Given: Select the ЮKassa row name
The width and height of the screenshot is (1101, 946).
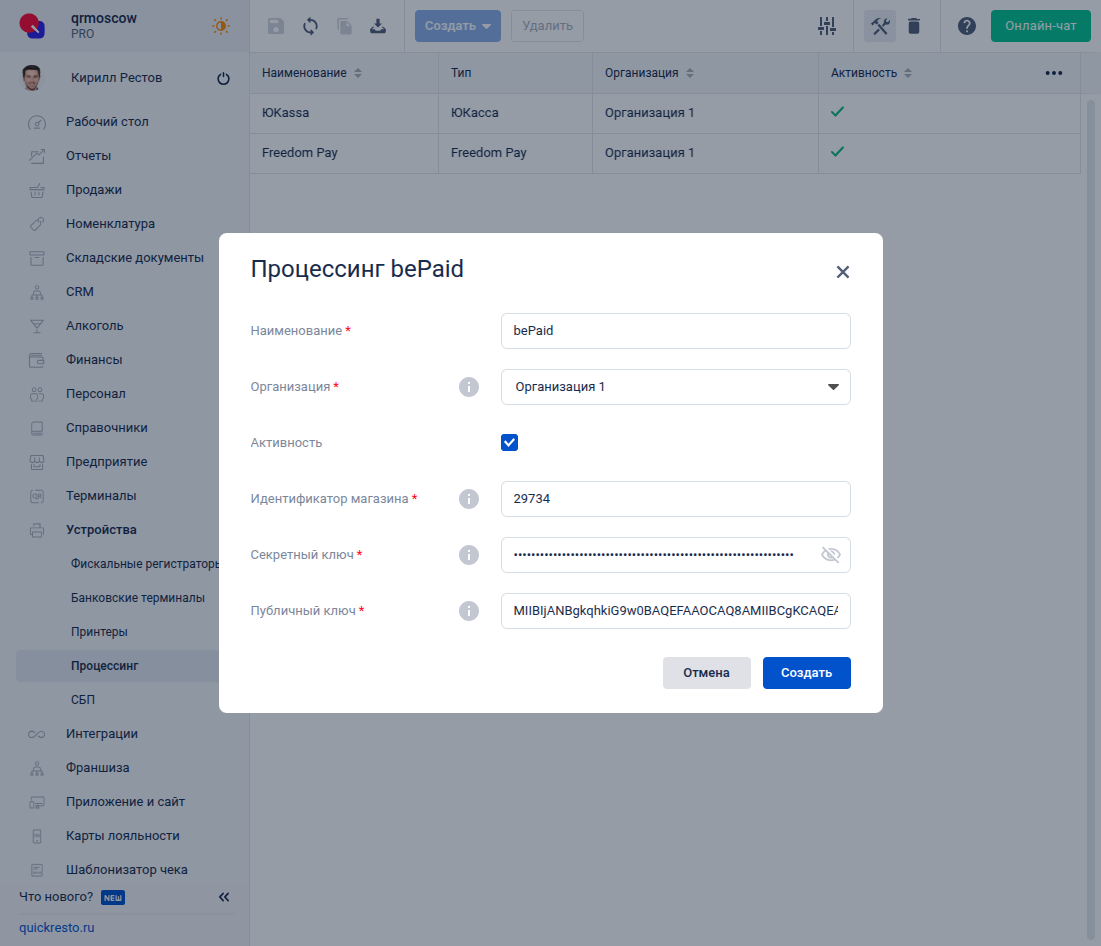Looking at the screenshot, I should tap(285, 113).
